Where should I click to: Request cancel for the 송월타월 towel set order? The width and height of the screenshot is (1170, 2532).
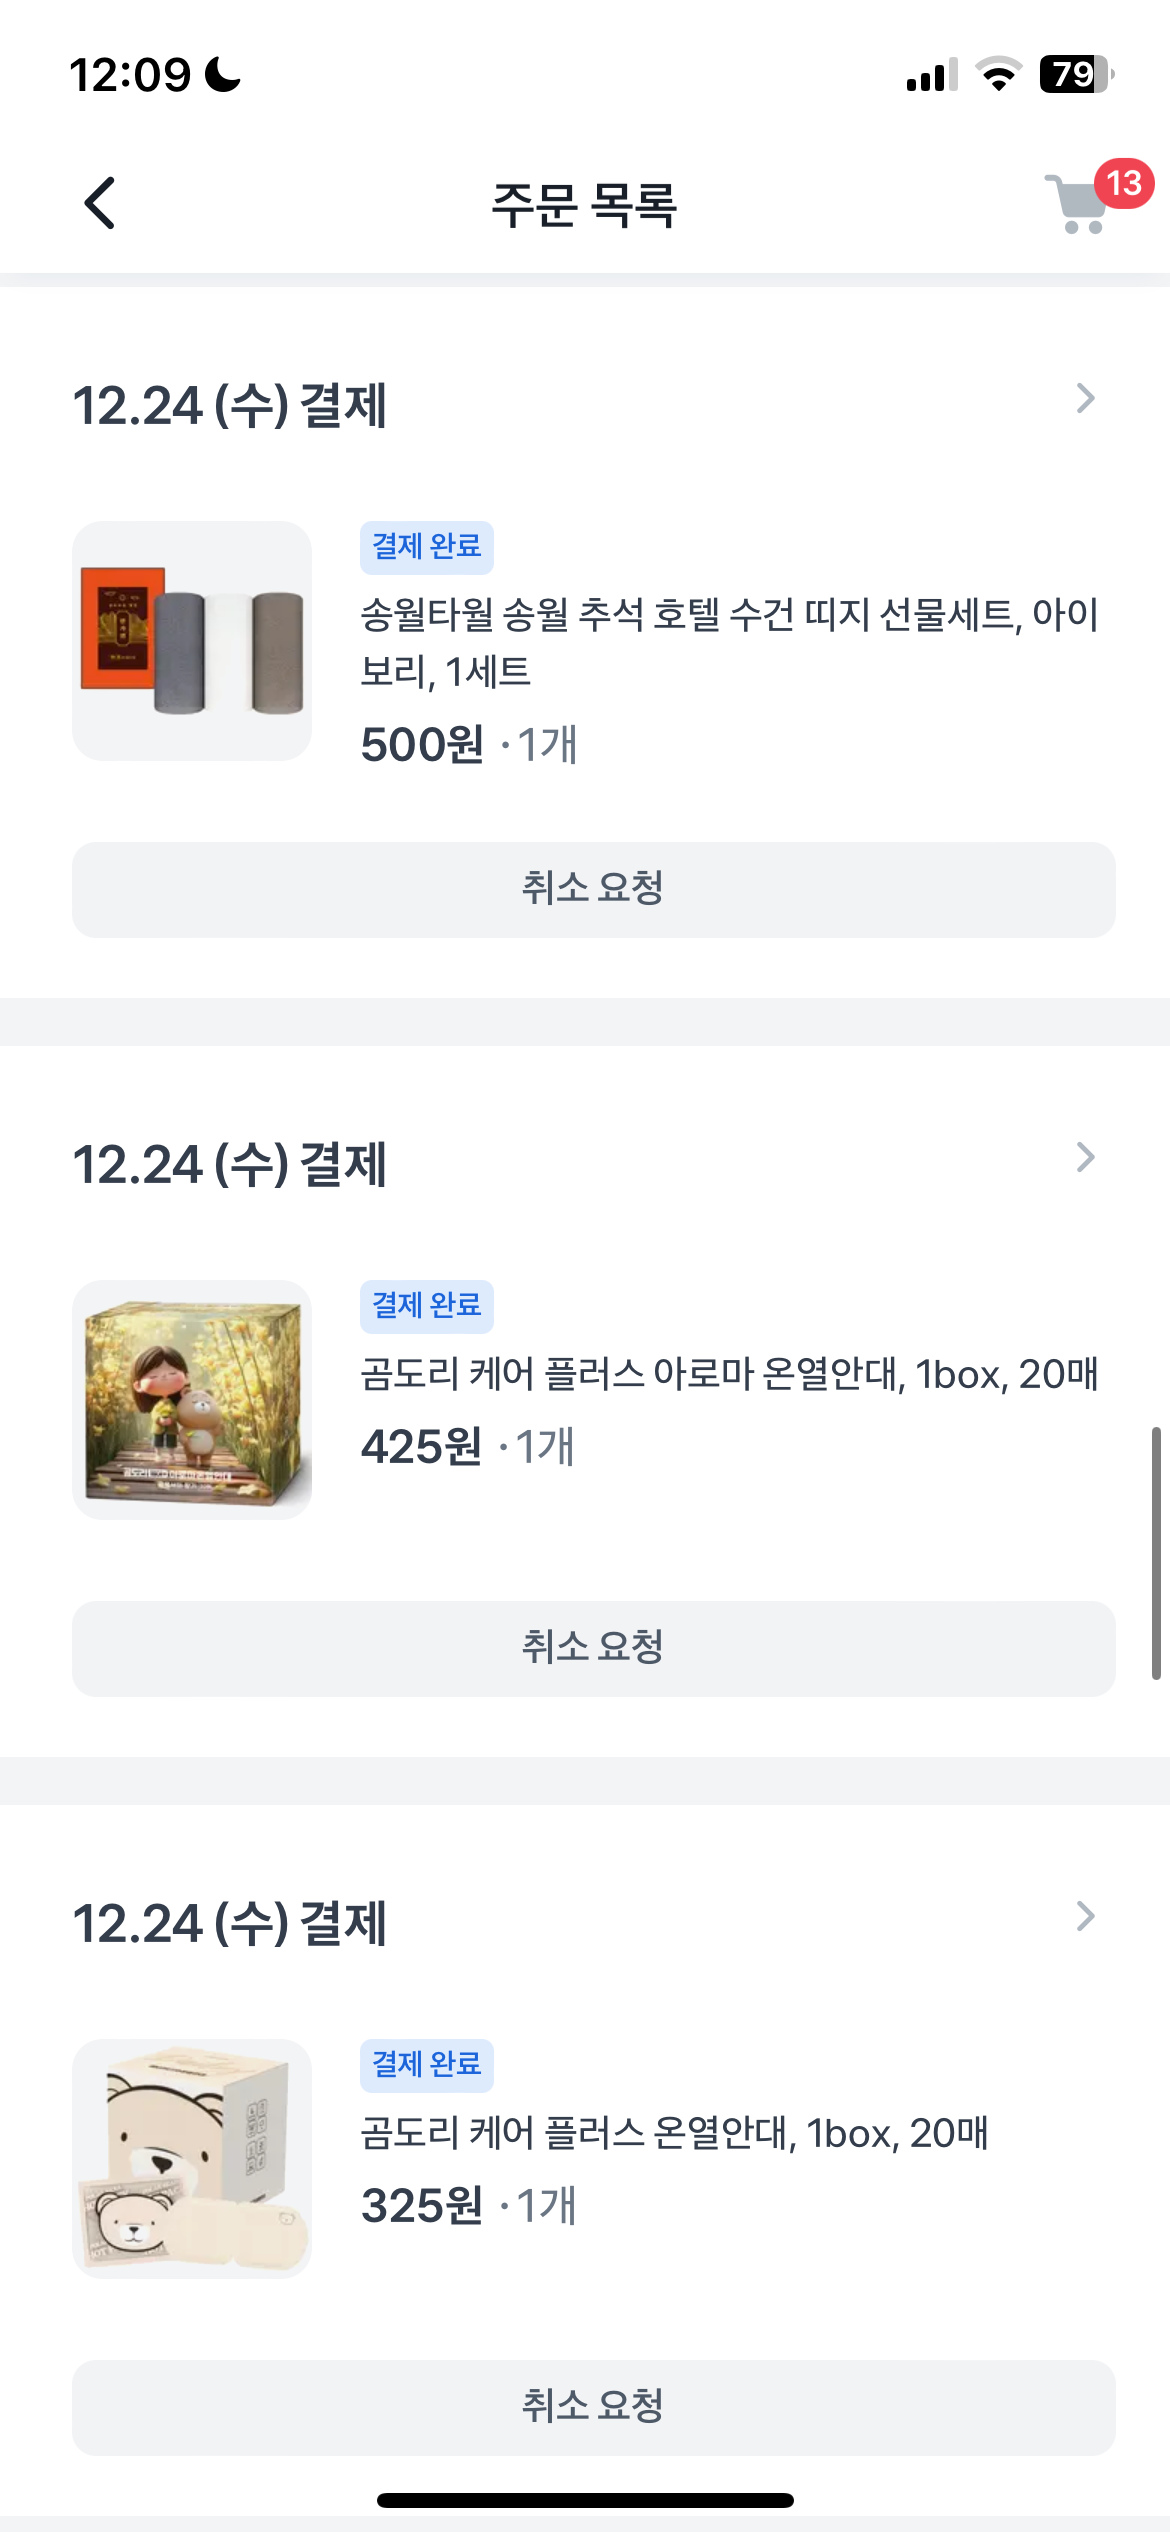[x=593, y=889]
